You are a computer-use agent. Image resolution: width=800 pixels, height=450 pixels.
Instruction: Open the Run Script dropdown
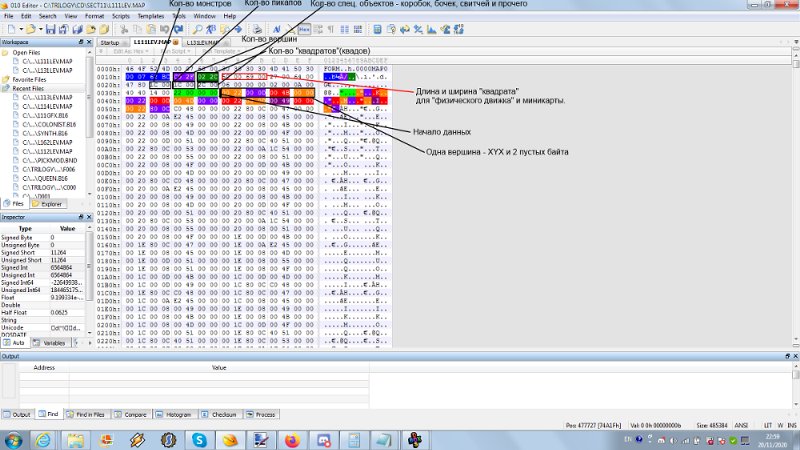tap(175, 51)
